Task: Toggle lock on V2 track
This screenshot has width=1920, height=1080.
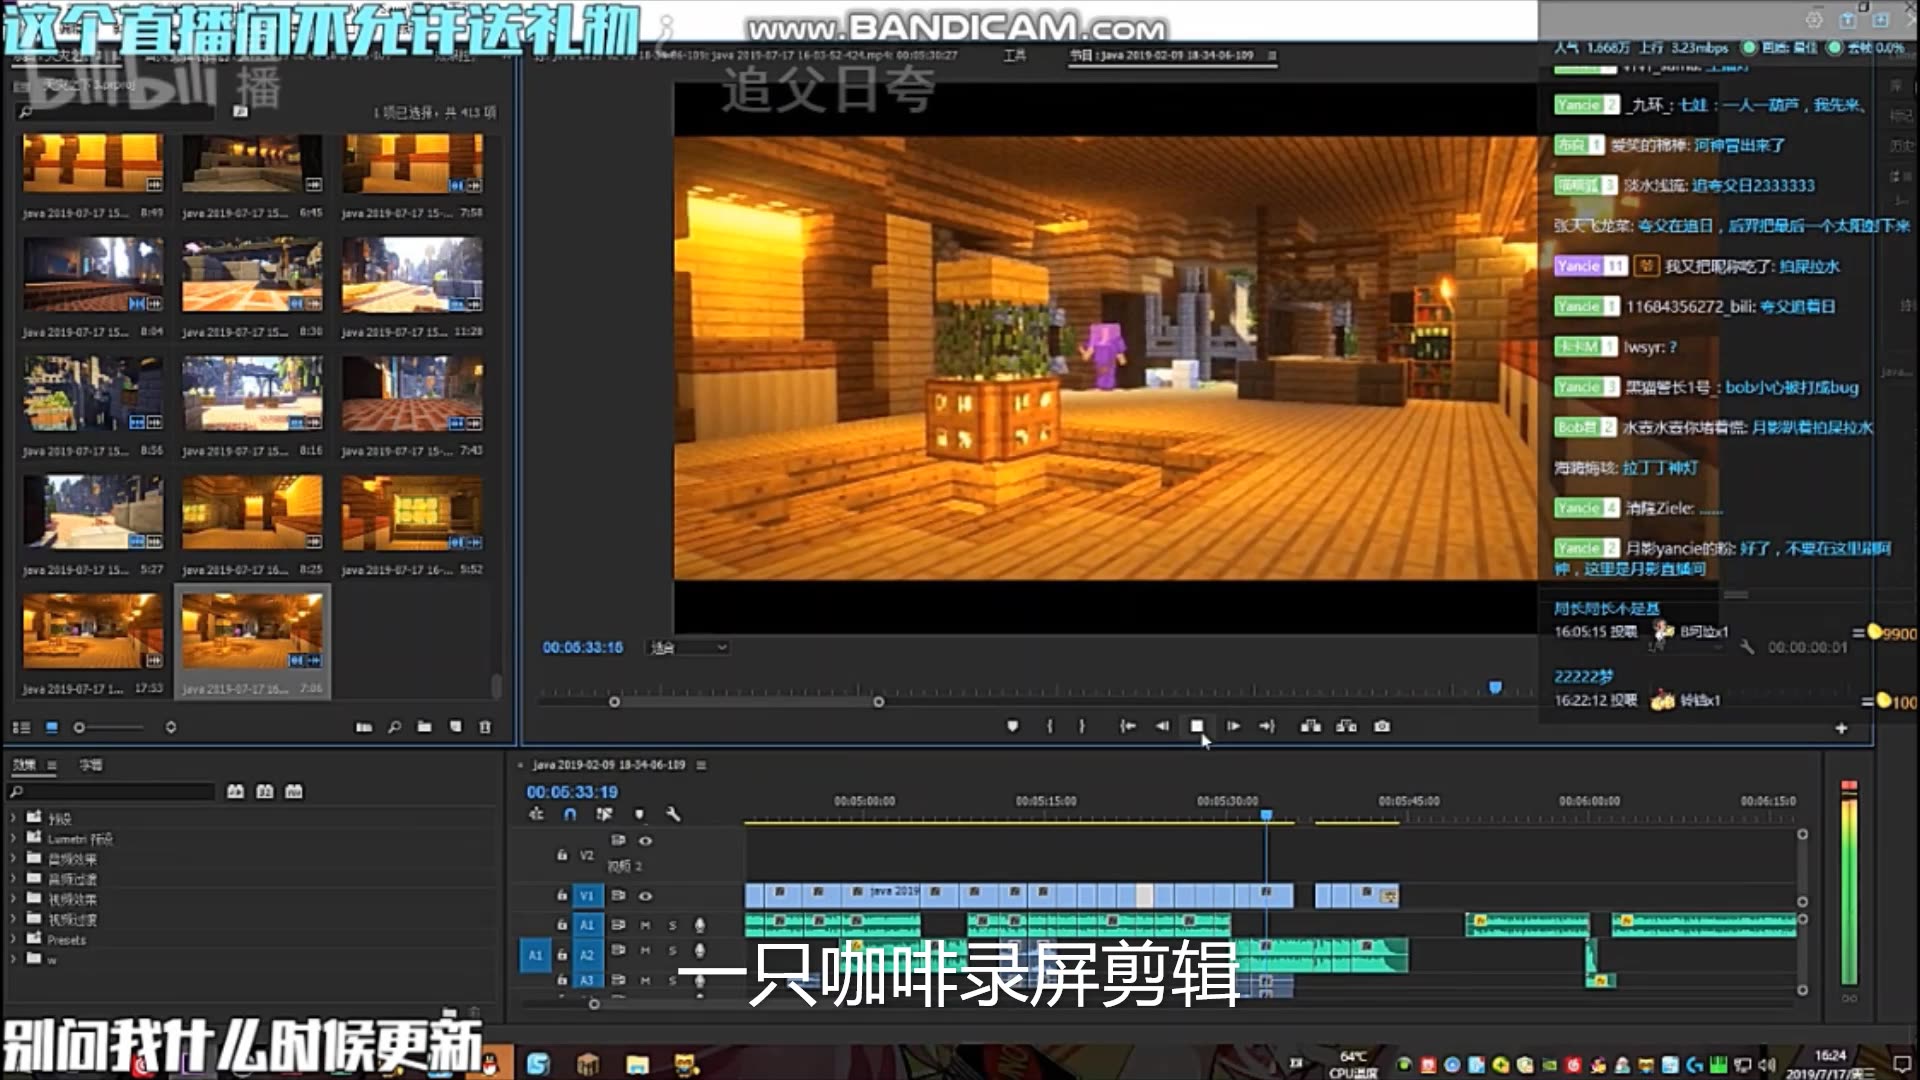Action: pyautogui.click(x=562, y=856)
